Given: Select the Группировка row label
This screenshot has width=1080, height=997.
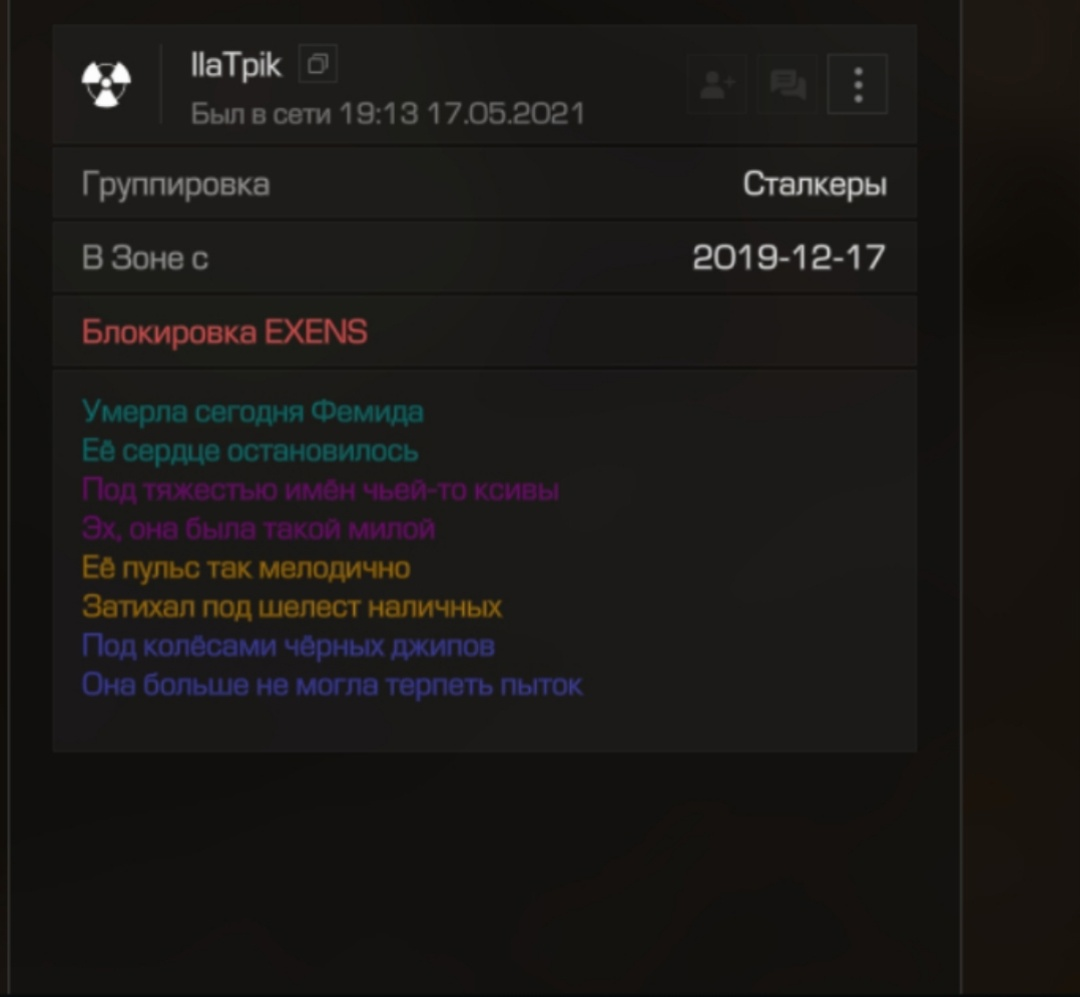Looking at the screenshot, I should click(176, 185).
